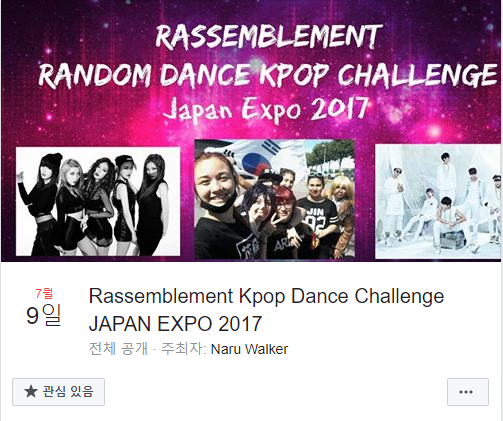This screenshot has height=421, width=503.
Task: Open the three-dots more options menu
Action: click(x=468, y=392)
